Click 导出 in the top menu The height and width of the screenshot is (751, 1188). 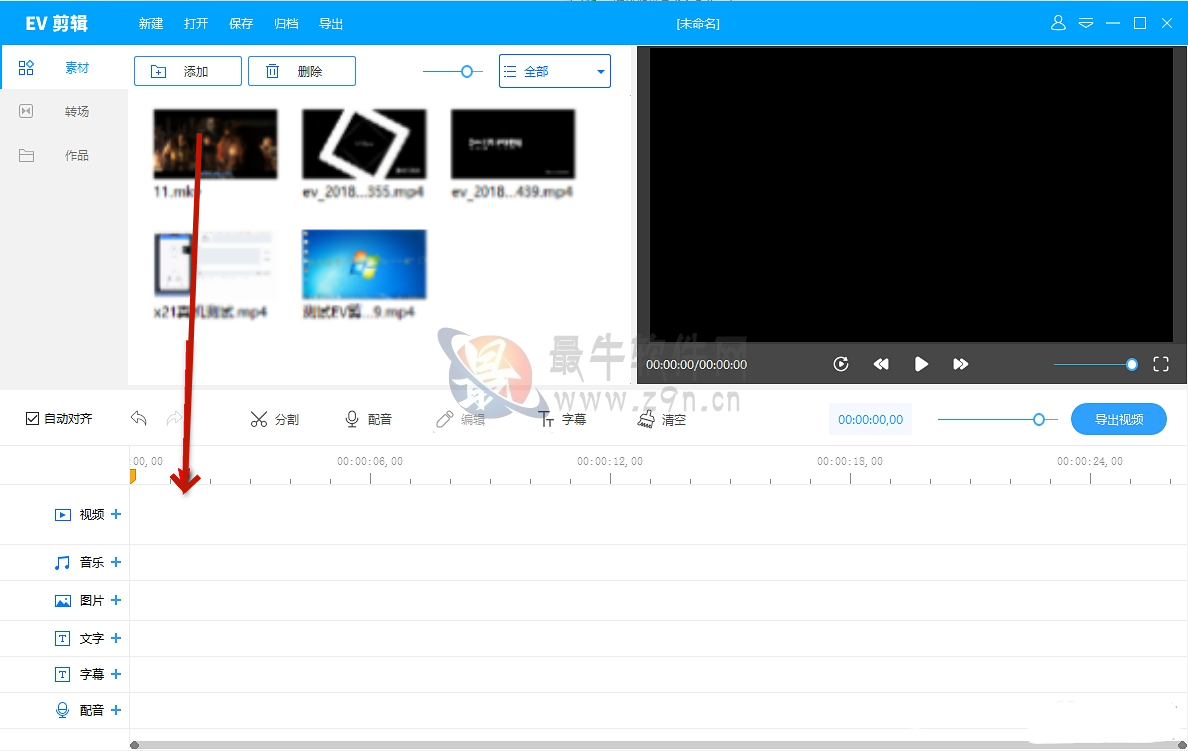tap(331, 23)
